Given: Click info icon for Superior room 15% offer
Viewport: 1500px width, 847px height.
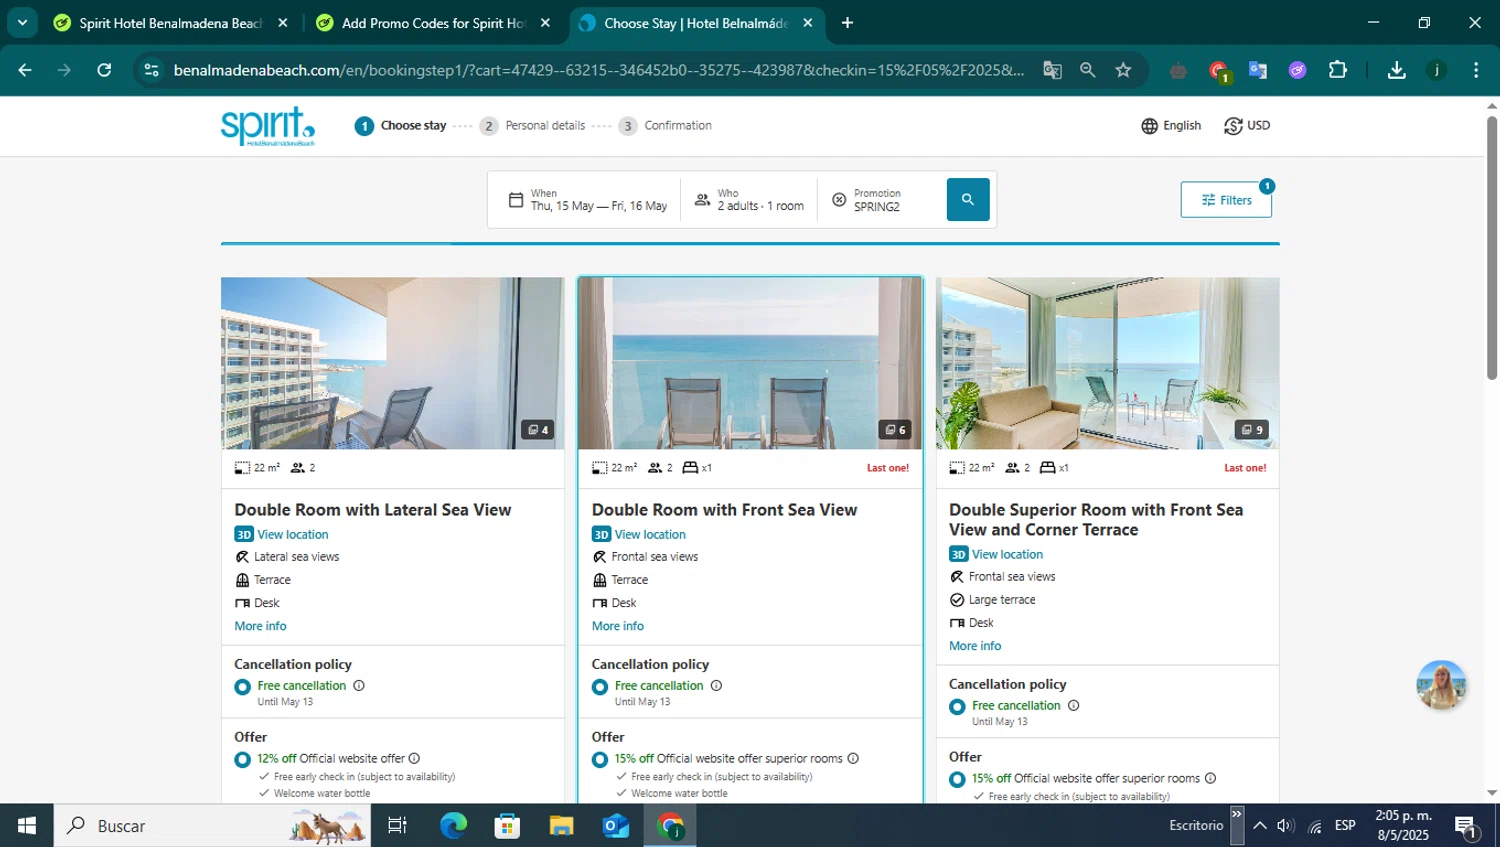Looking at the screenshot, I should (1210, 779).
